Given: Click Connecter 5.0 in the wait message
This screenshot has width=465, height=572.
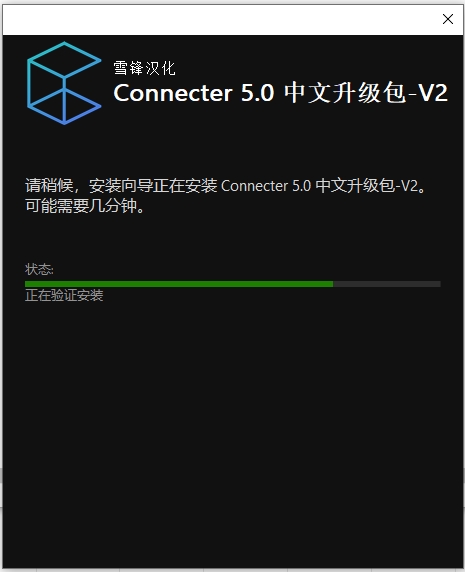Looking at the screenshot, I should [x=266, y=186].
